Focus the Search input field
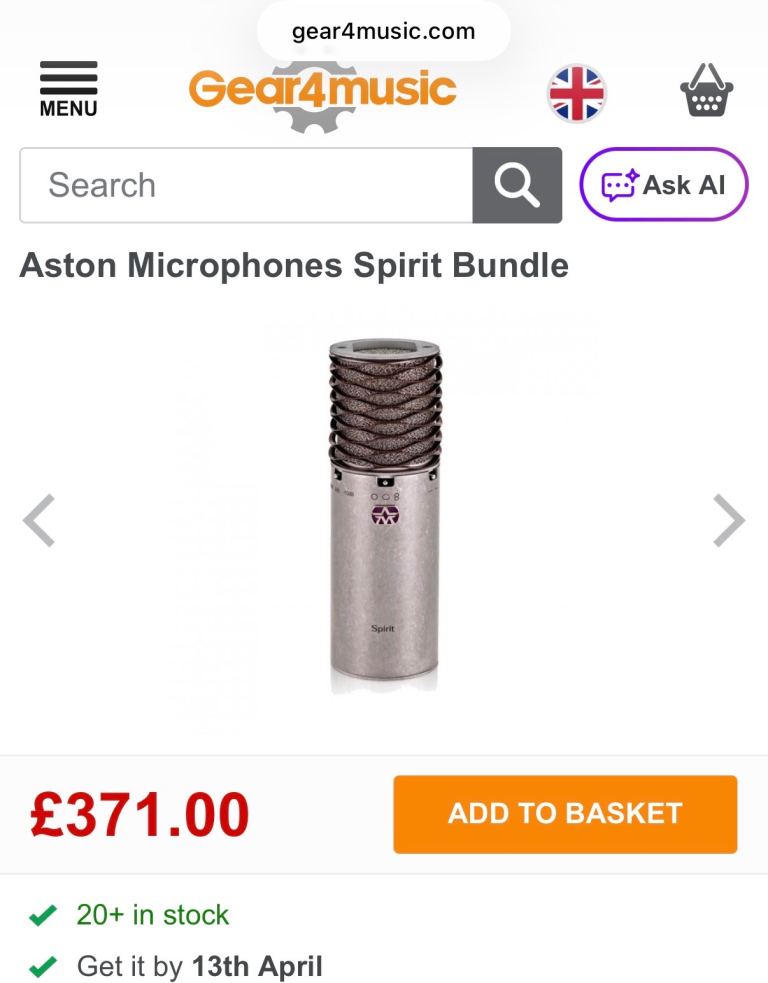Image resolution: width=768 pixels, height=983 pixels. tap(246, 185)
